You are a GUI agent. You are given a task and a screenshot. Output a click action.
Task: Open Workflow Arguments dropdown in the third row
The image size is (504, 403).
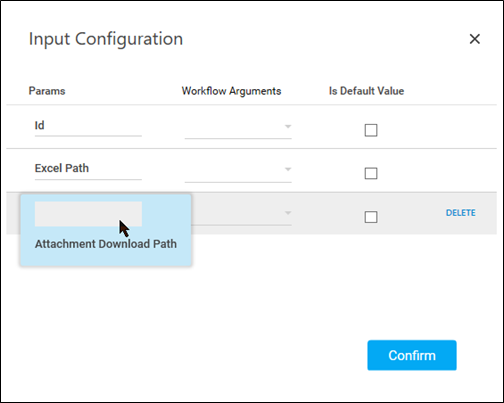click(241, 214)
